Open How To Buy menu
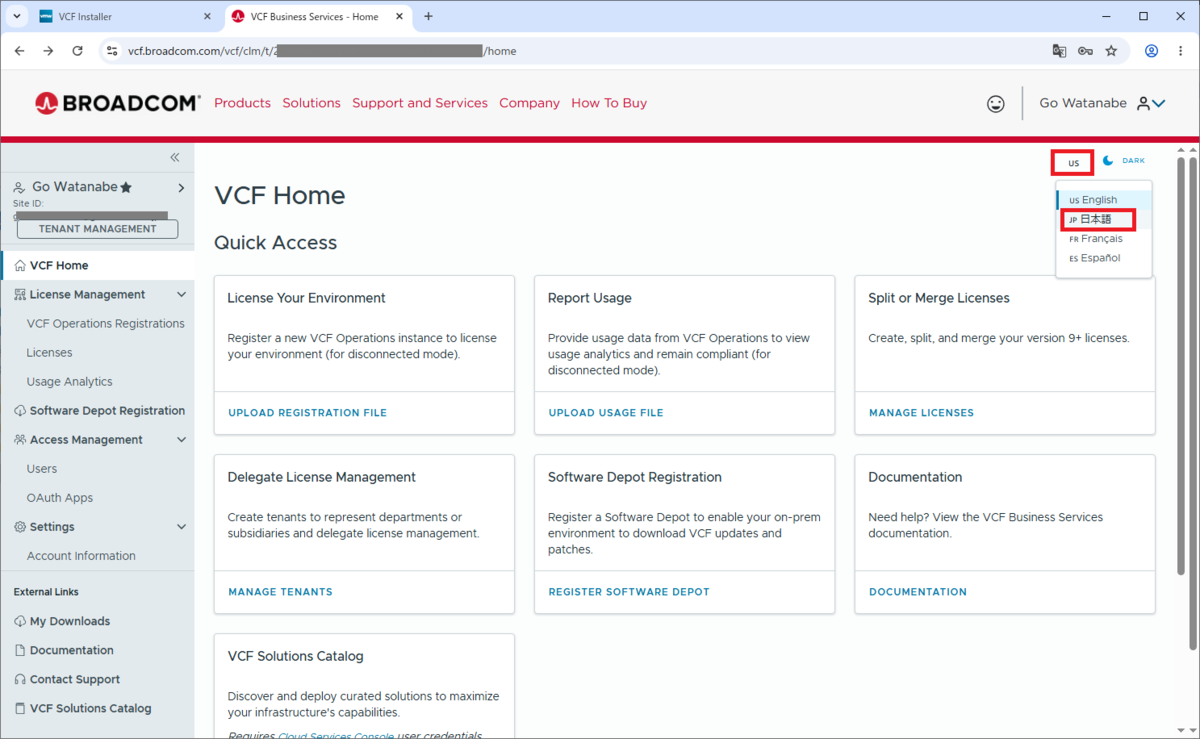 click(609, 103)
